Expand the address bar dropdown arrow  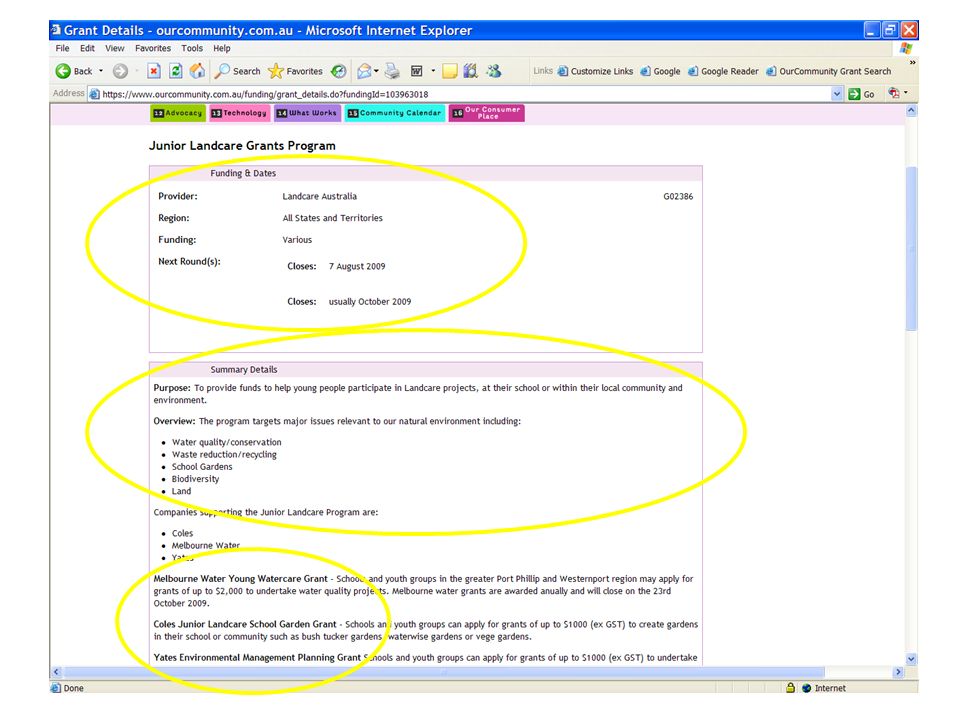click(837, 94)
